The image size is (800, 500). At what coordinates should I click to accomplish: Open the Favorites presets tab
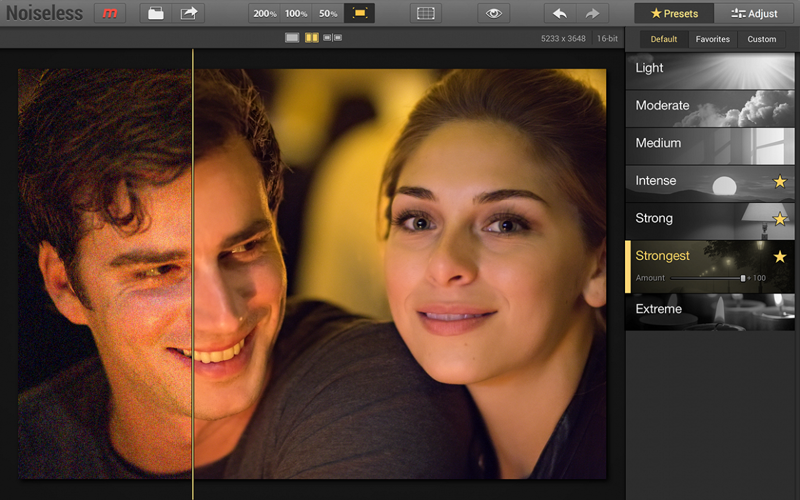pos(713,39)
